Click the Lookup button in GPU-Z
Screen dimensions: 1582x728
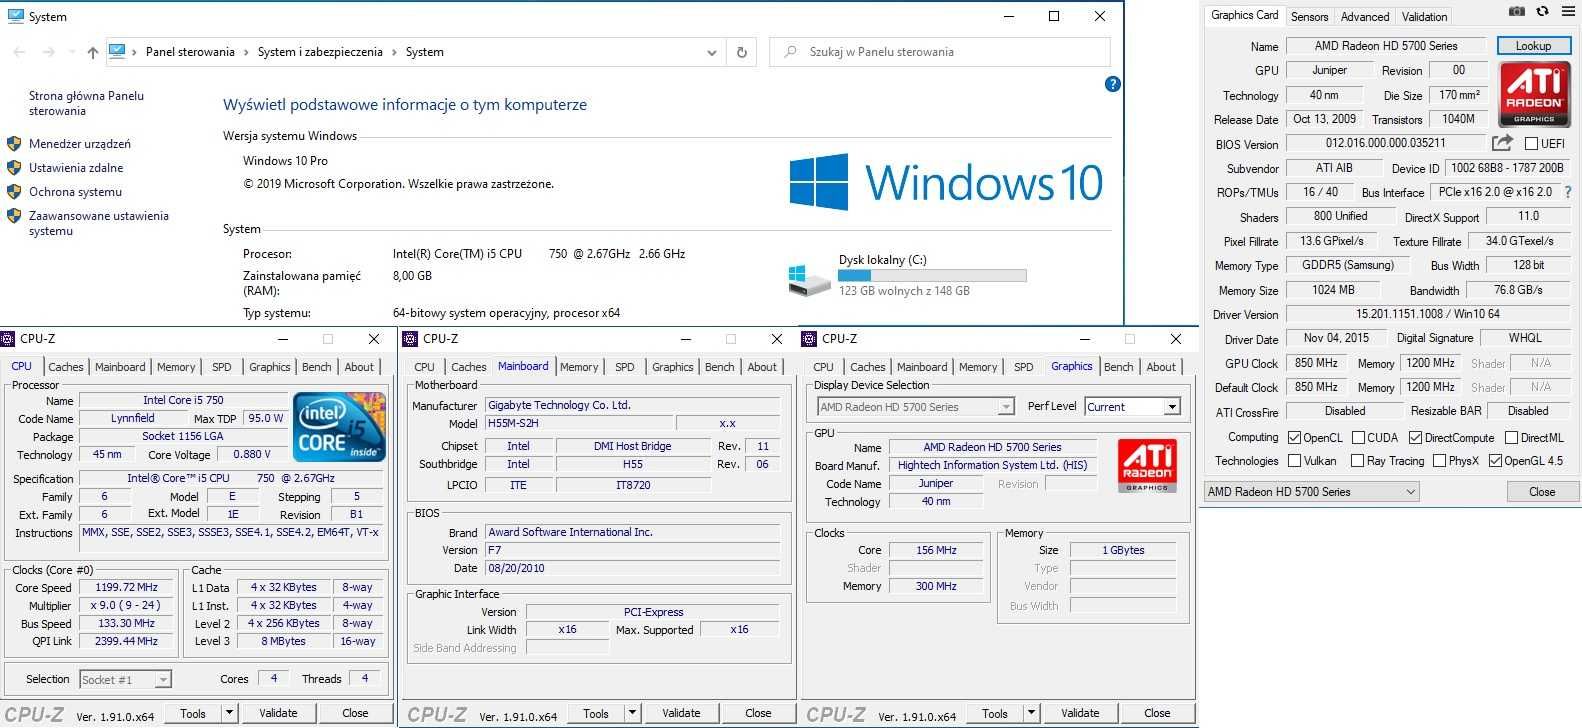[x=1533, y=46]
